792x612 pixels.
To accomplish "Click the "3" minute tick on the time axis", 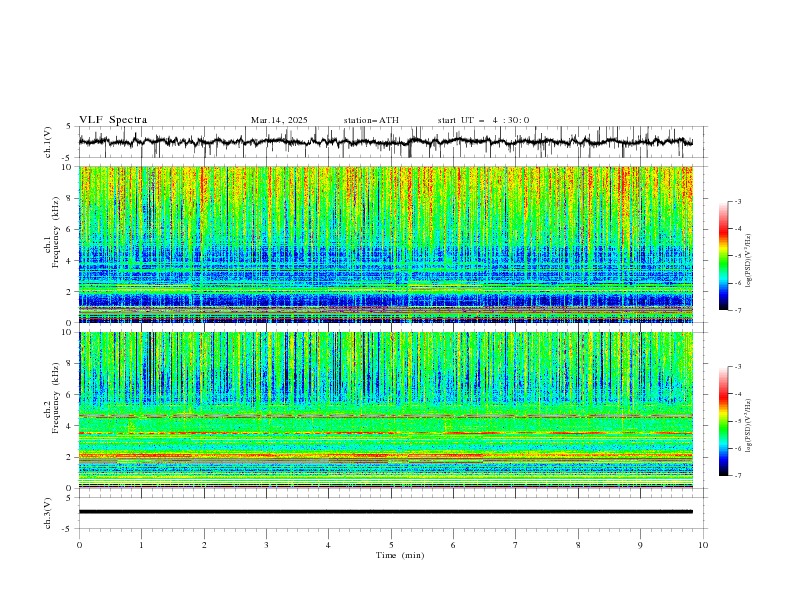I will (266, 545).
